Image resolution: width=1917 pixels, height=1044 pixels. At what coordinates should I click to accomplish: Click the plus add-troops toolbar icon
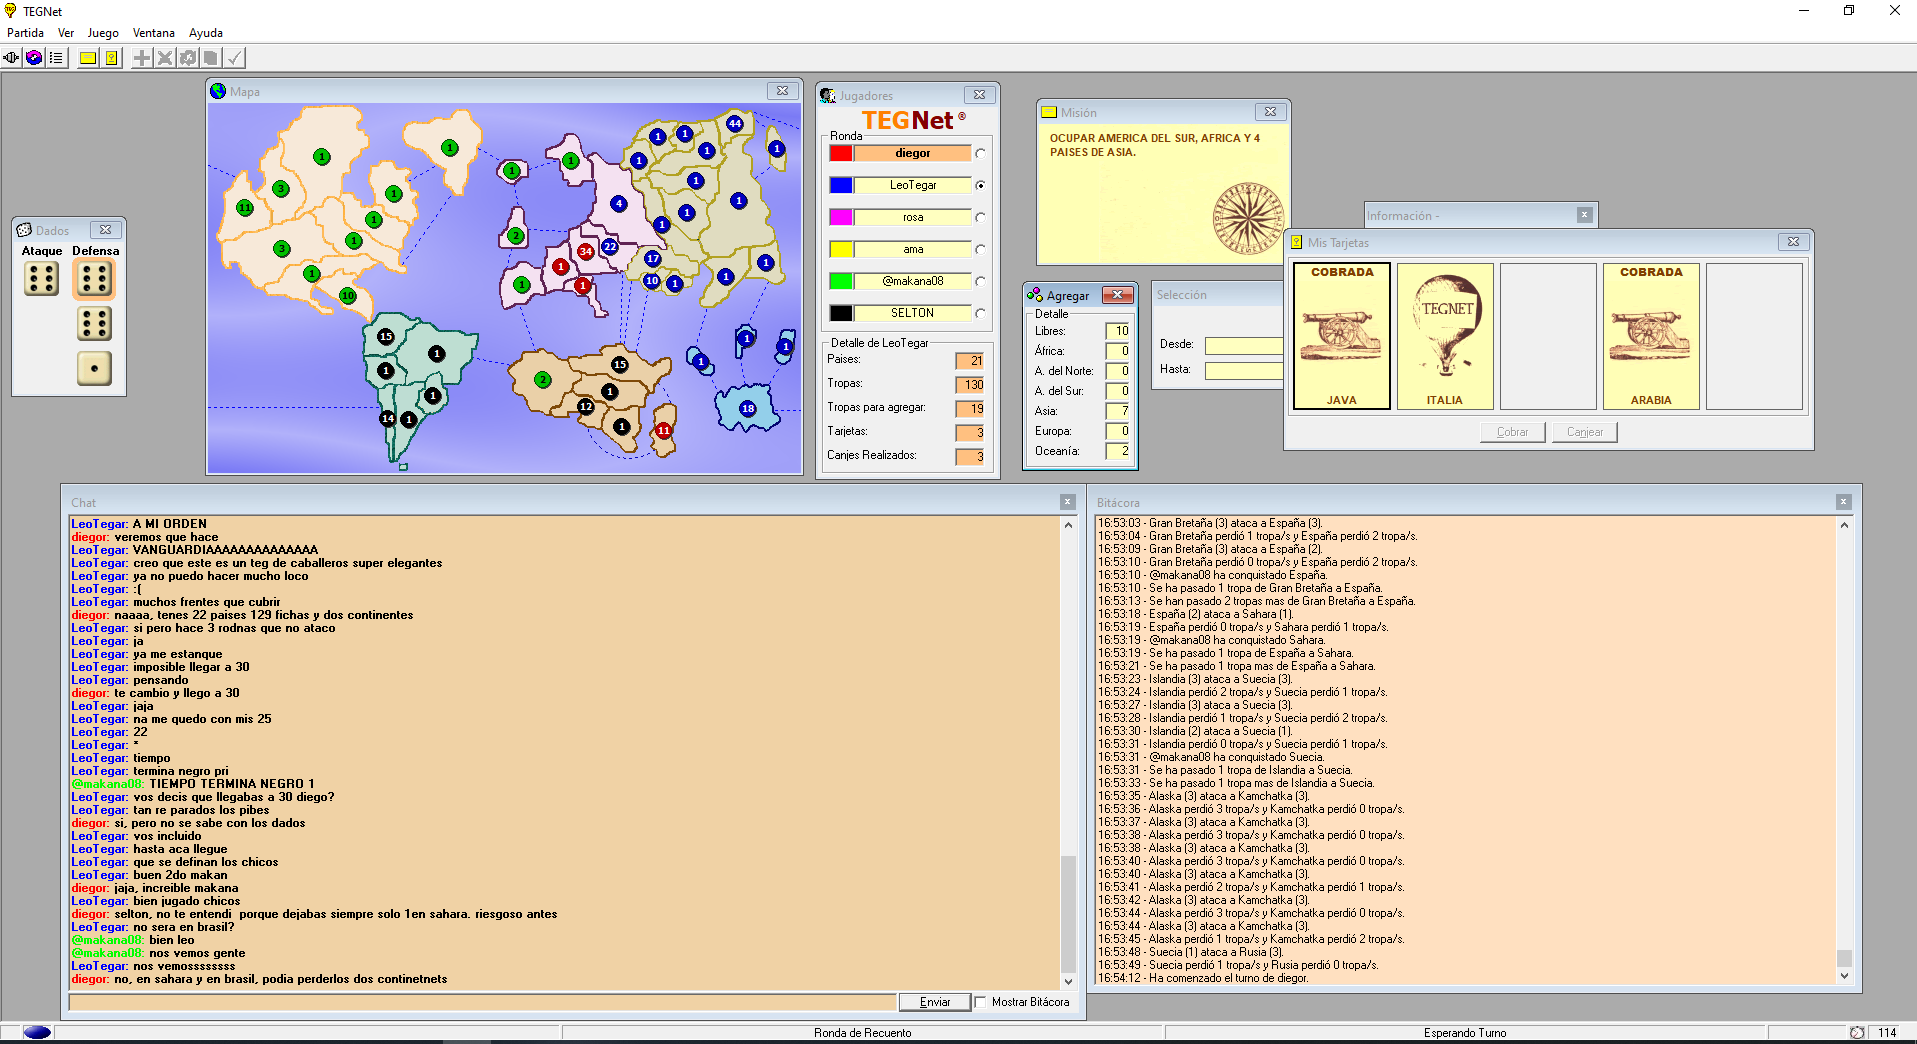pyautogui.click(x=142, y=58)
